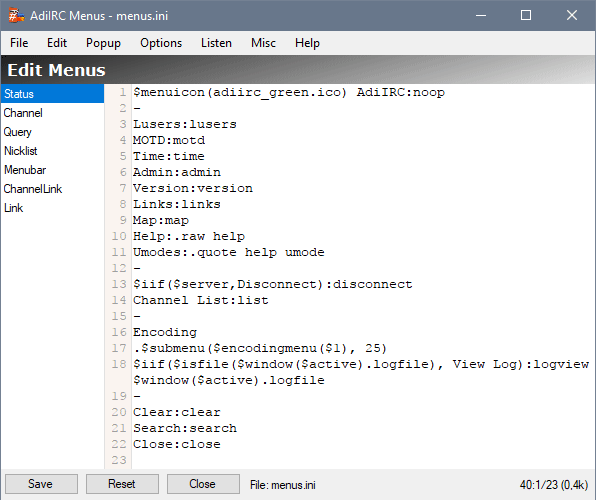Click the Encoding line in the editor
The height and width of the screenshot is (500, 596).
[x=165, y=332]
